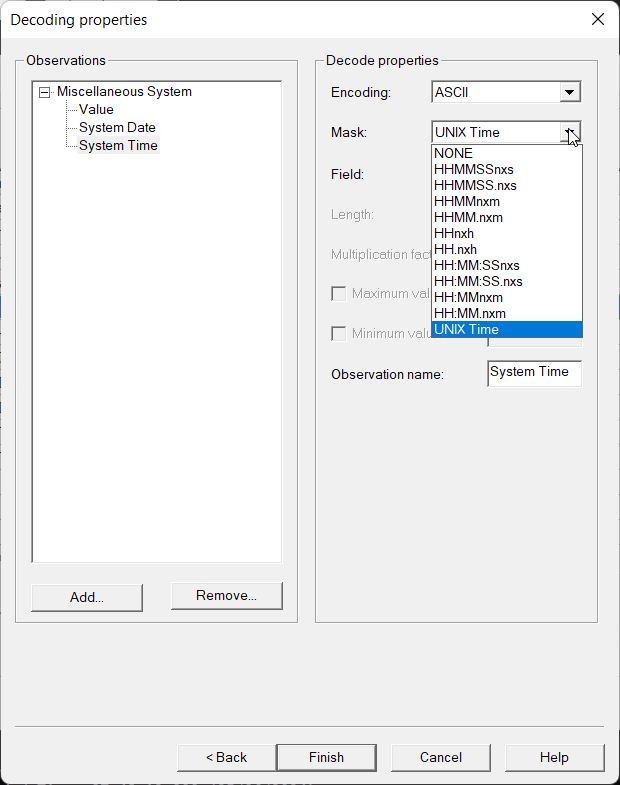Image resolution: width=620 pixels, height=785 pixels.
Task: Open Help for decoding properties
Action: click(554, 757)
